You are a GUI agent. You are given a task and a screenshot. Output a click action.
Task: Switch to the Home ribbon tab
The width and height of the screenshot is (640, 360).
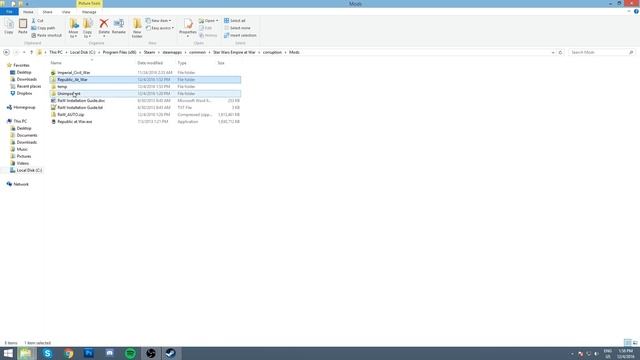tap(28, 12)
